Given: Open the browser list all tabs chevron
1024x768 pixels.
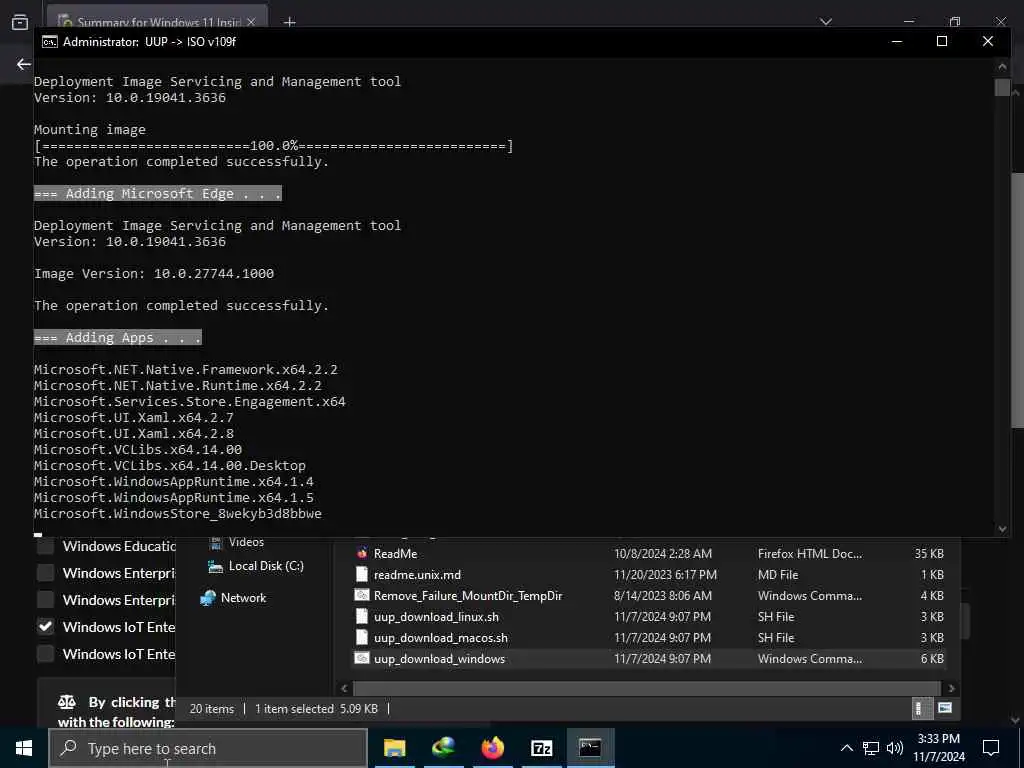Looking at the screenshot, I should pyautogui.click(x=826, y=22).
